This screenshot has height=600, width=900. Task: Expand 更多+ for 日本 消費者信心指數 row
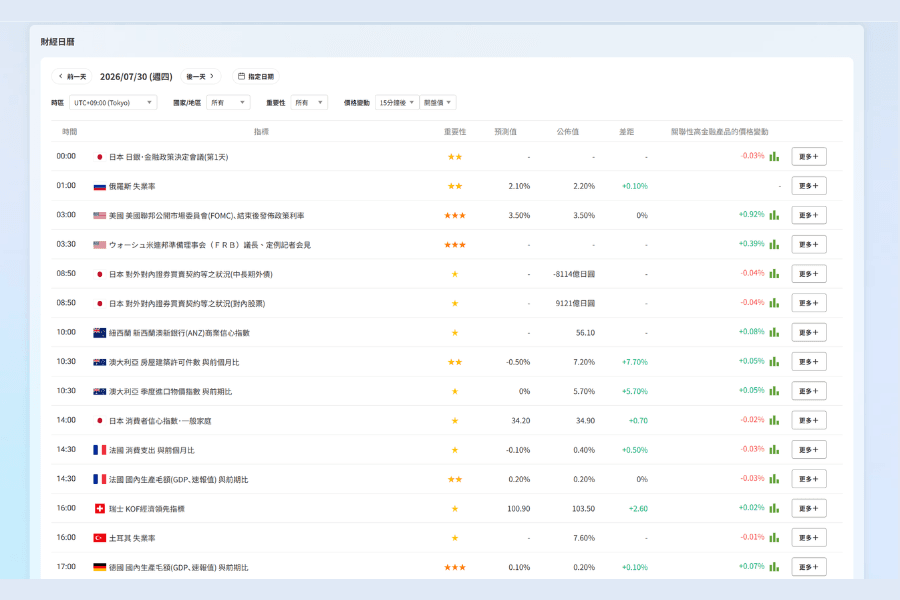click(809, 420)
